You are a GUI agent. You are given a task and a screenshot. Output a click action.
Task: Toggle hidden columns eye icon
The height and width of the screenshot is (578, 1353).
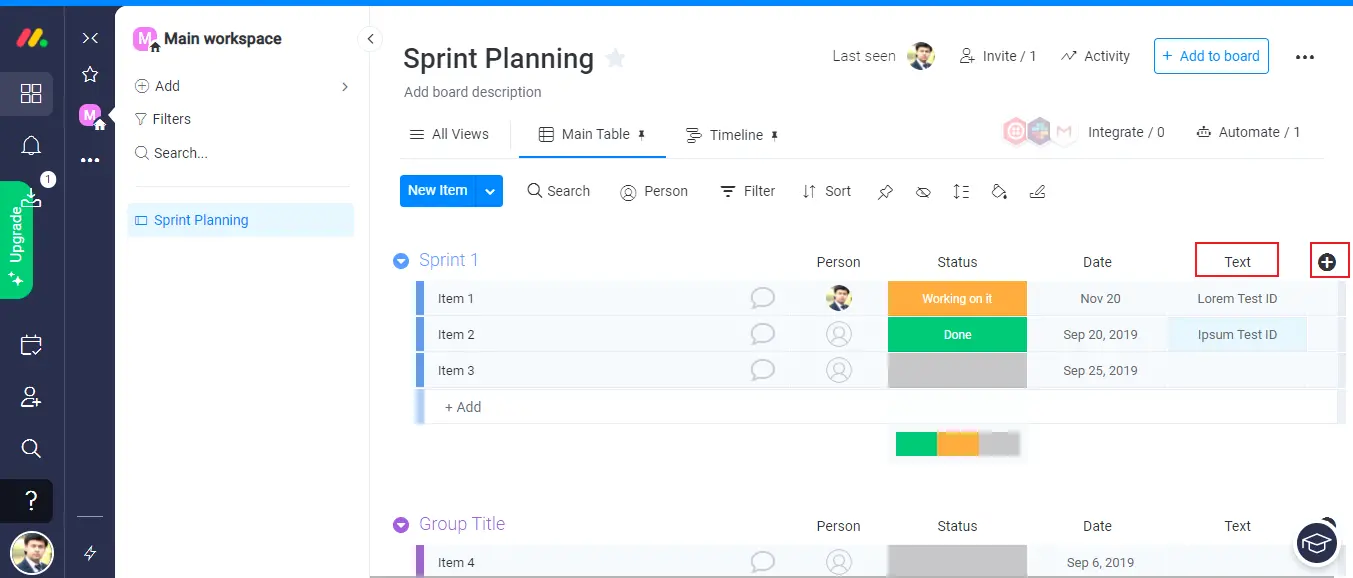tap(923, 191)
